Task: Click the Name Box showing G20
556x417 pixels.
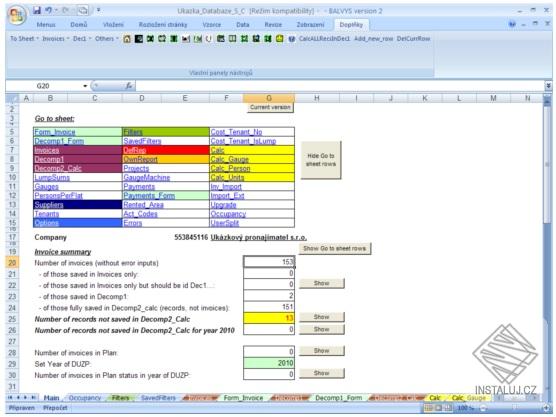Action: [43, 86]
